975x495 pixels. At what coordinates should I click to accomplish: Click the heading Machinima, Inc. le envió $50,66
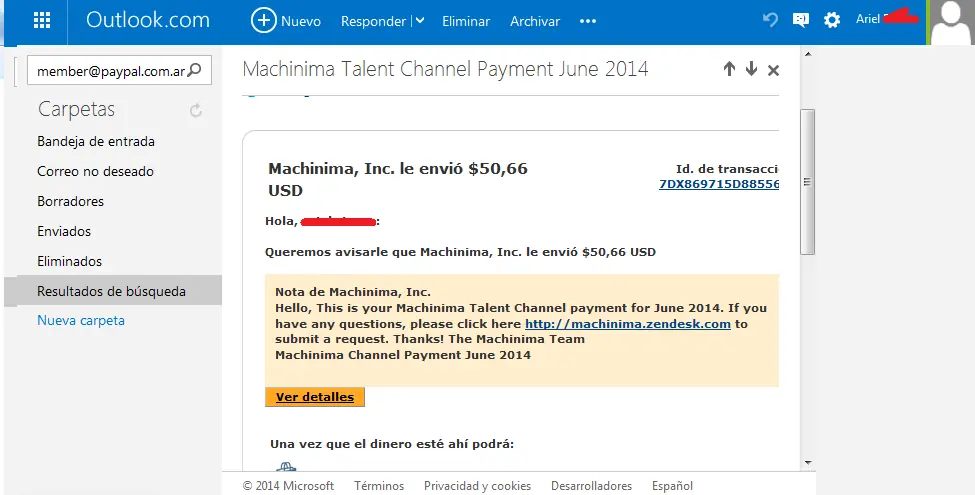pos(398,179)
